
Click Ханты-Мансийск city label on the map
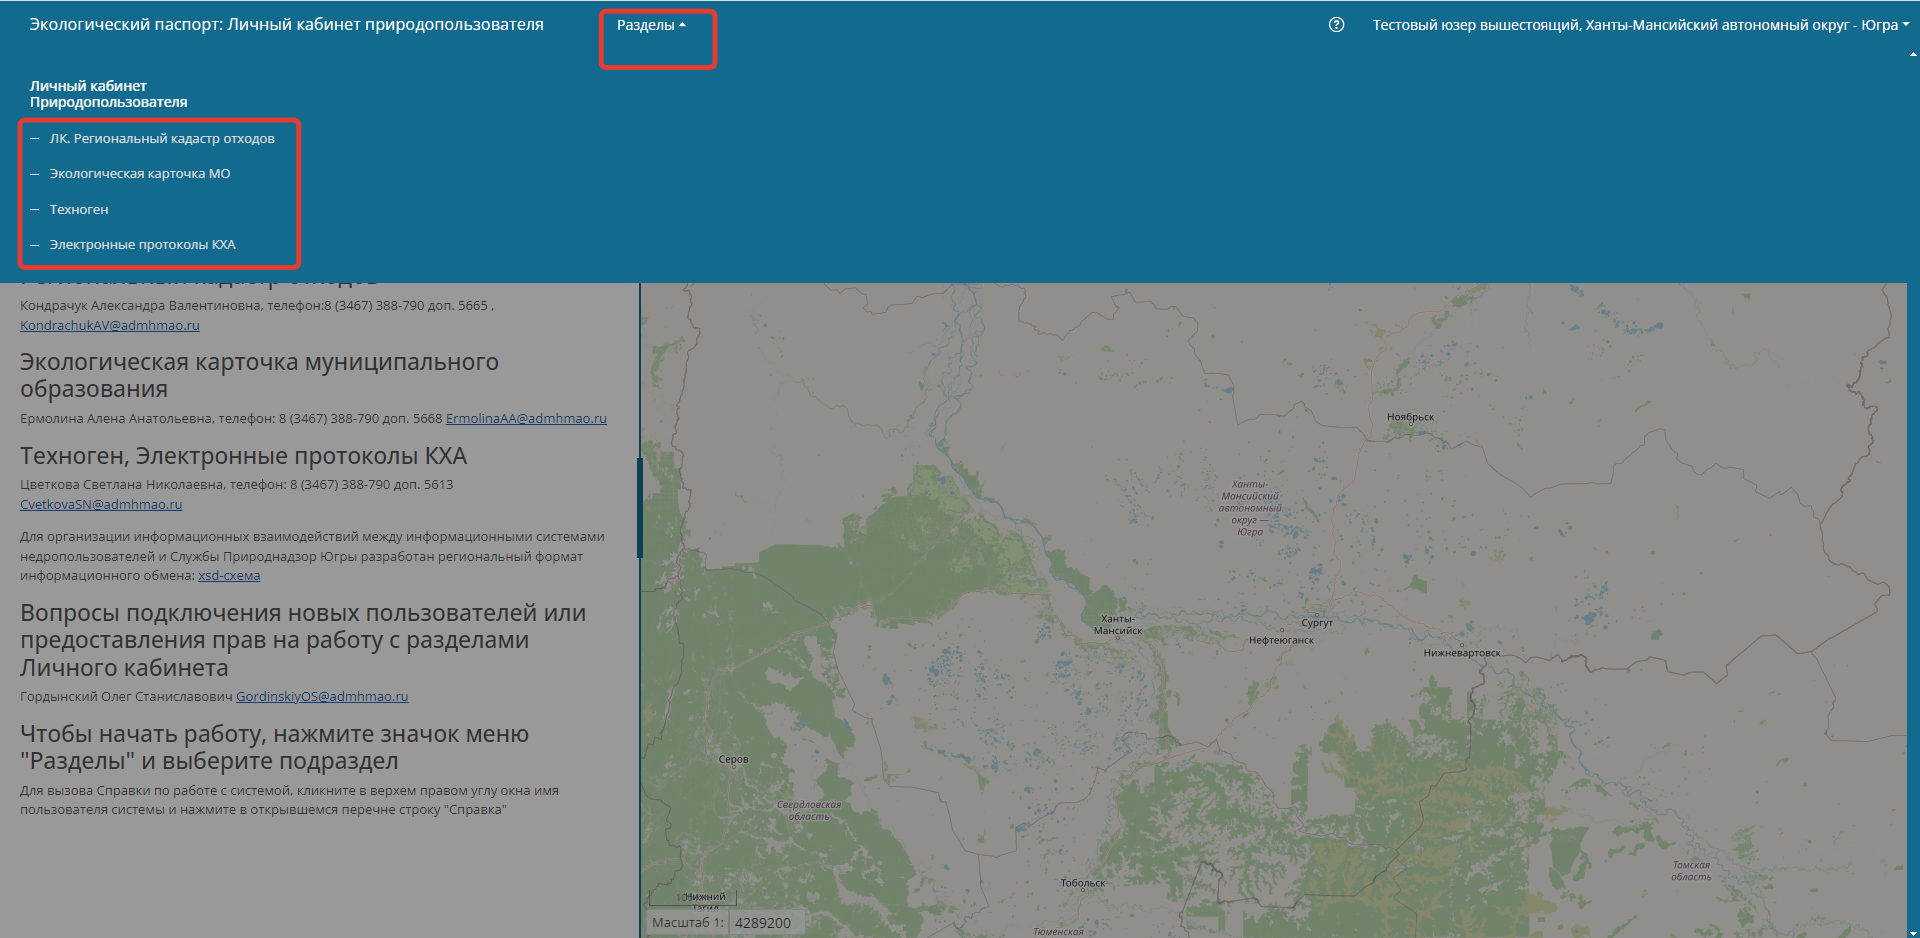[x=1117, y=625]
